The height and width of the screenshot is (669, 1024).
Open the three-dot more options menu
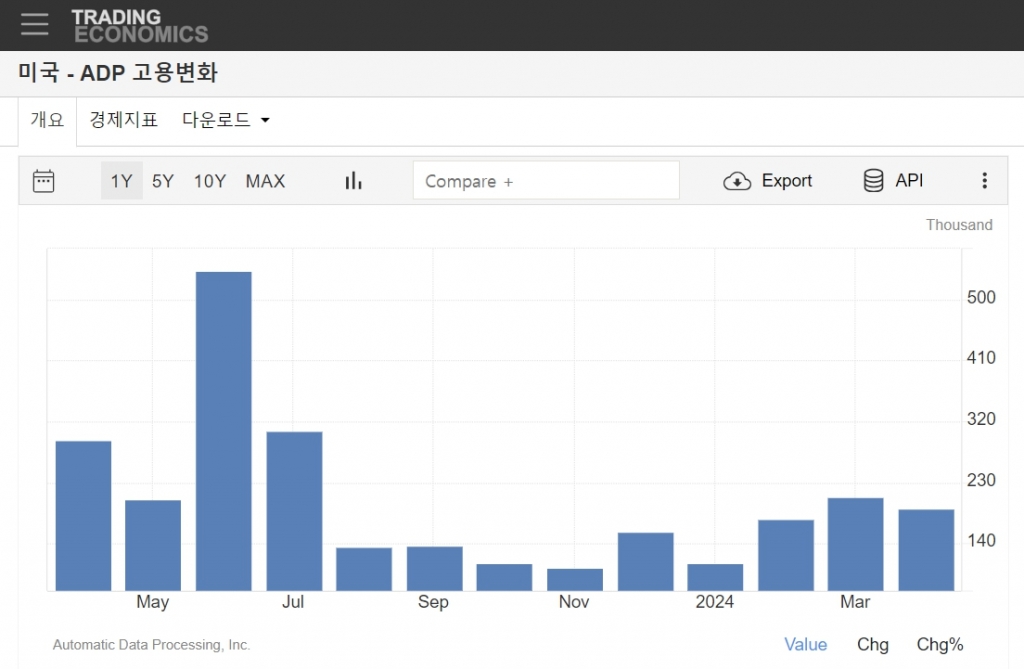[x=984, y=181]
